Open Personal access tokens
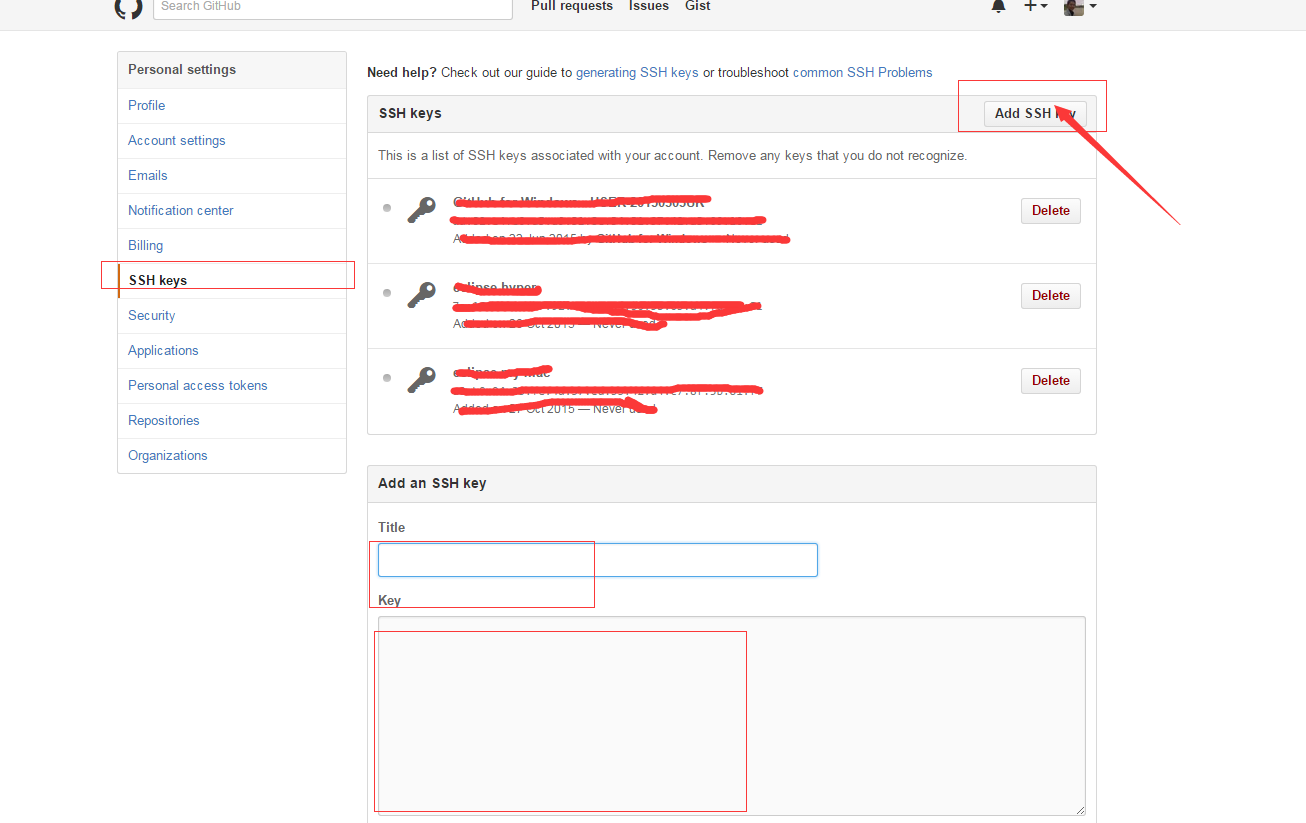This screenshot has height=823, width=1306. point(232,385)
